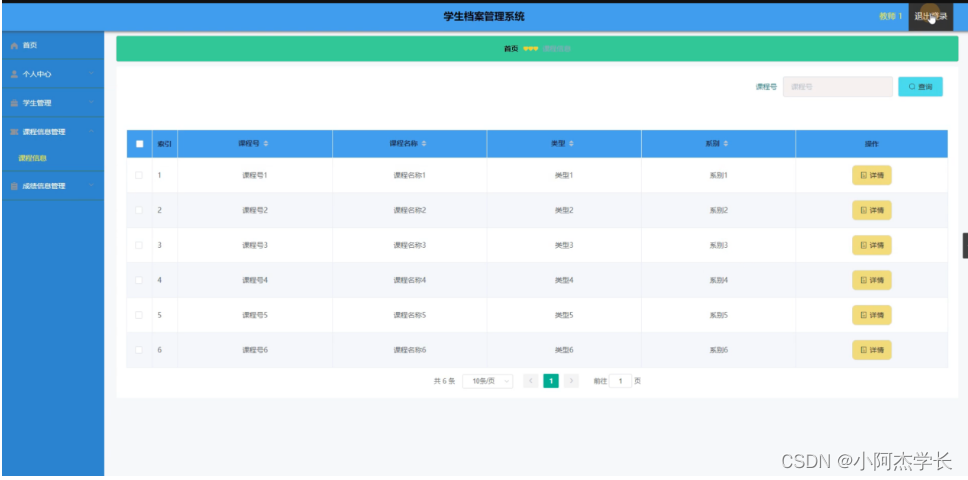Viewport: 968px width, 480px height.
Task: Focus the 课程号 search input field
Action: pos(838,87)
